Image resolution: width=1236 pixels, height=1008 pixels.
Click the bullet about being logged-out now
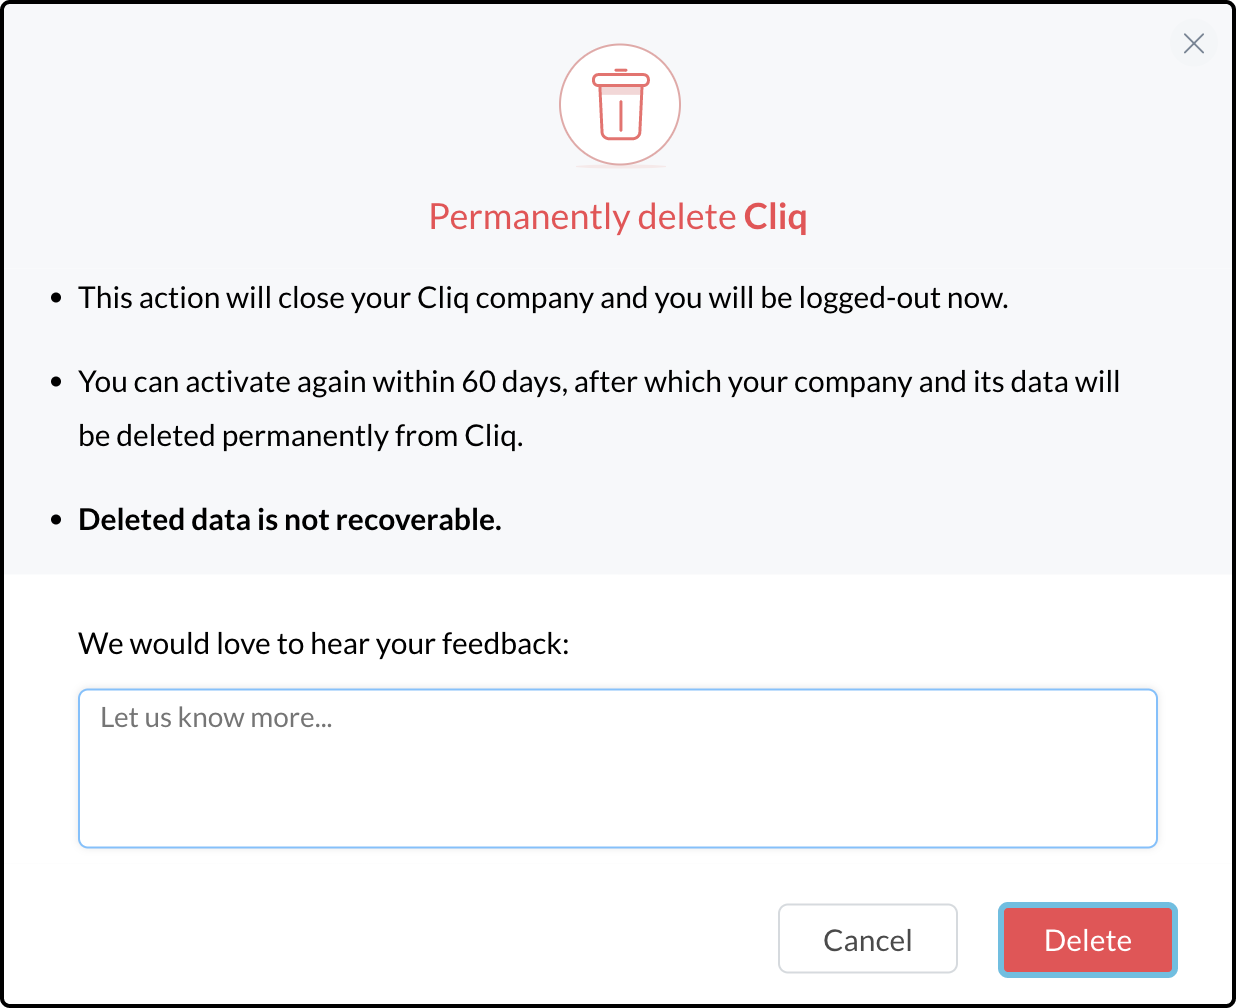pyautogui.click(x=543, y=298)
